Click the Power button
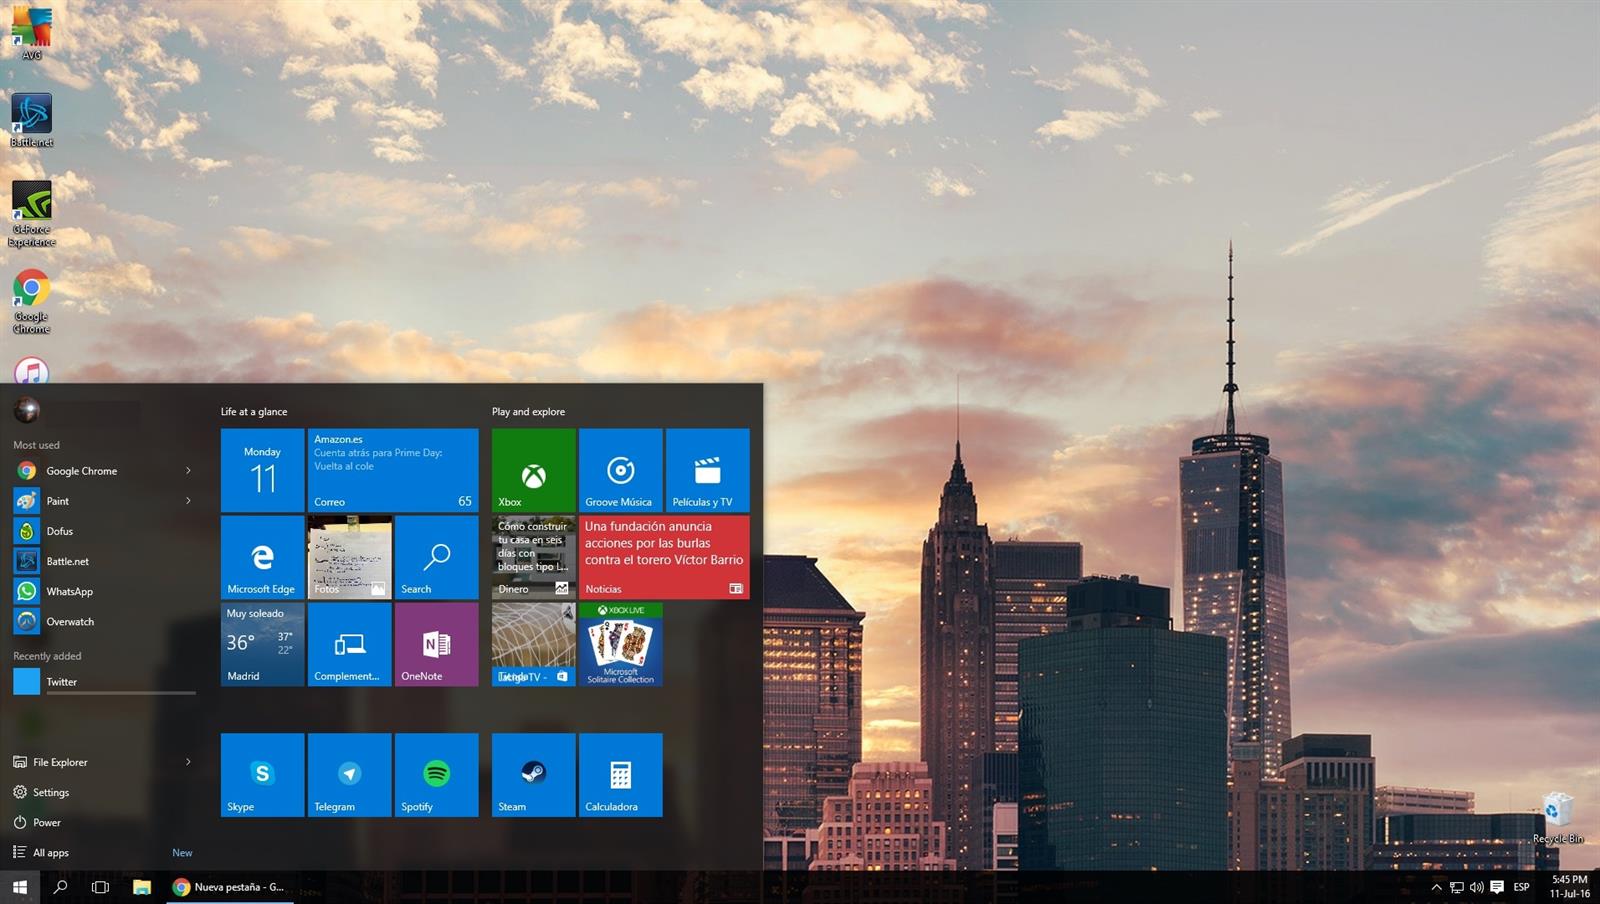Screen dimensions: 1600x904 [46, 822]
